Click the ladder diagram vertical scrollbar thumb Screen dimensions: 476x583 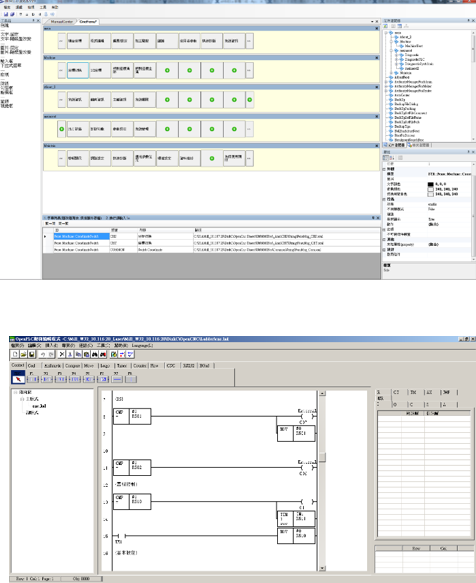[322, 457]
